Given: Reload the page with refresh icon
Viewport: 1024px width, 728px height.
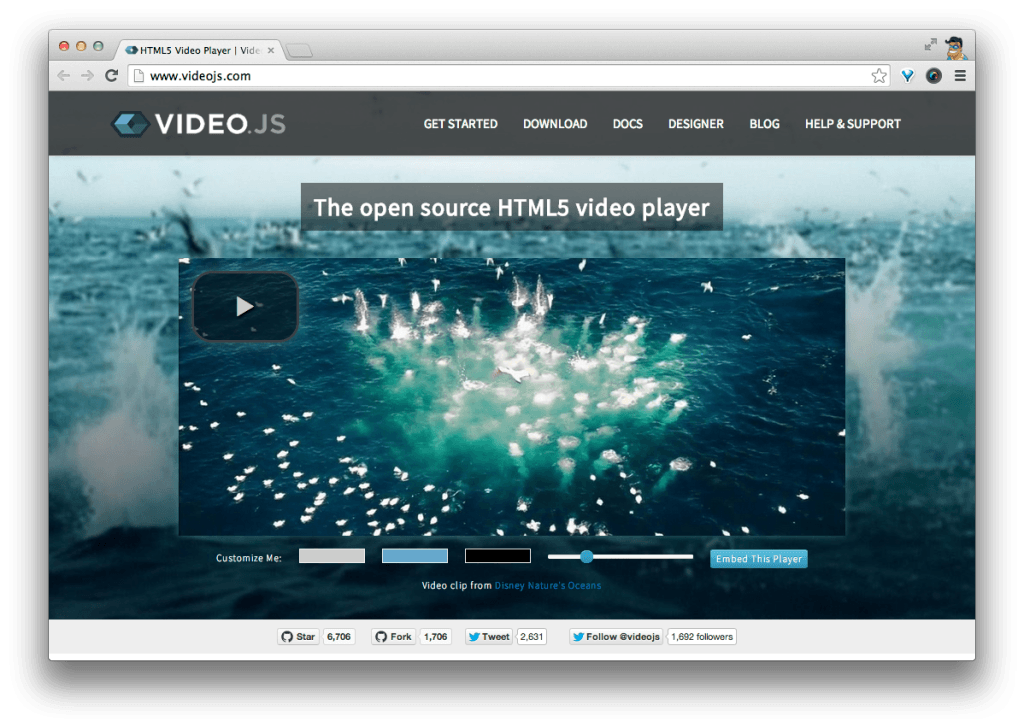Looking at the screenshot, I should [112, 76].
